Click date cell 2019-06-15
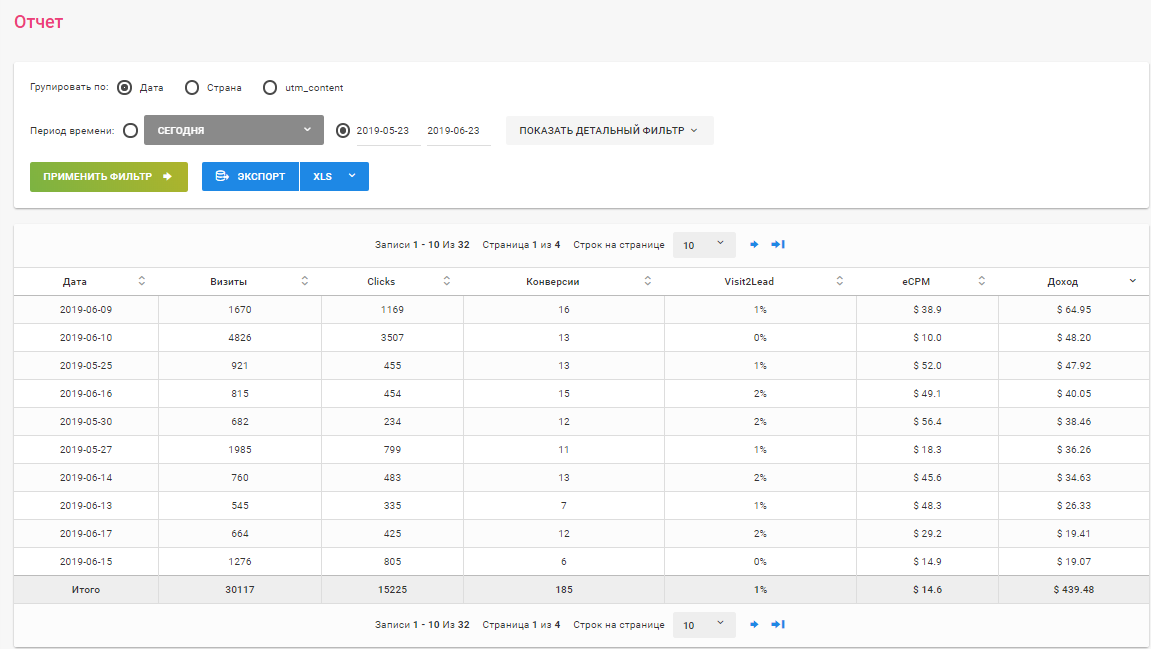This screenshot has width=1151, height=649. coord(86,562)
